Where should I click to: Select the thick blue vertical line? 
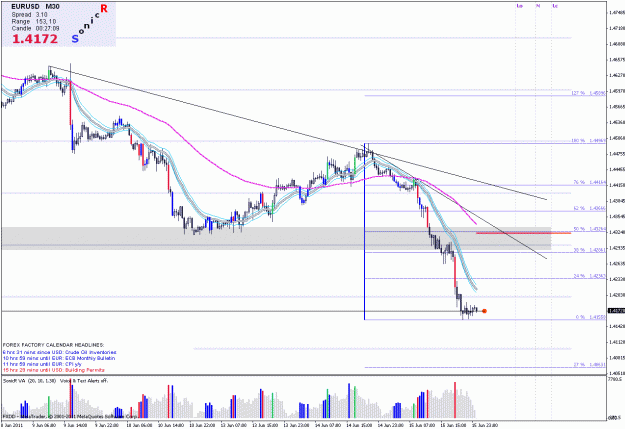coord(364,233)
